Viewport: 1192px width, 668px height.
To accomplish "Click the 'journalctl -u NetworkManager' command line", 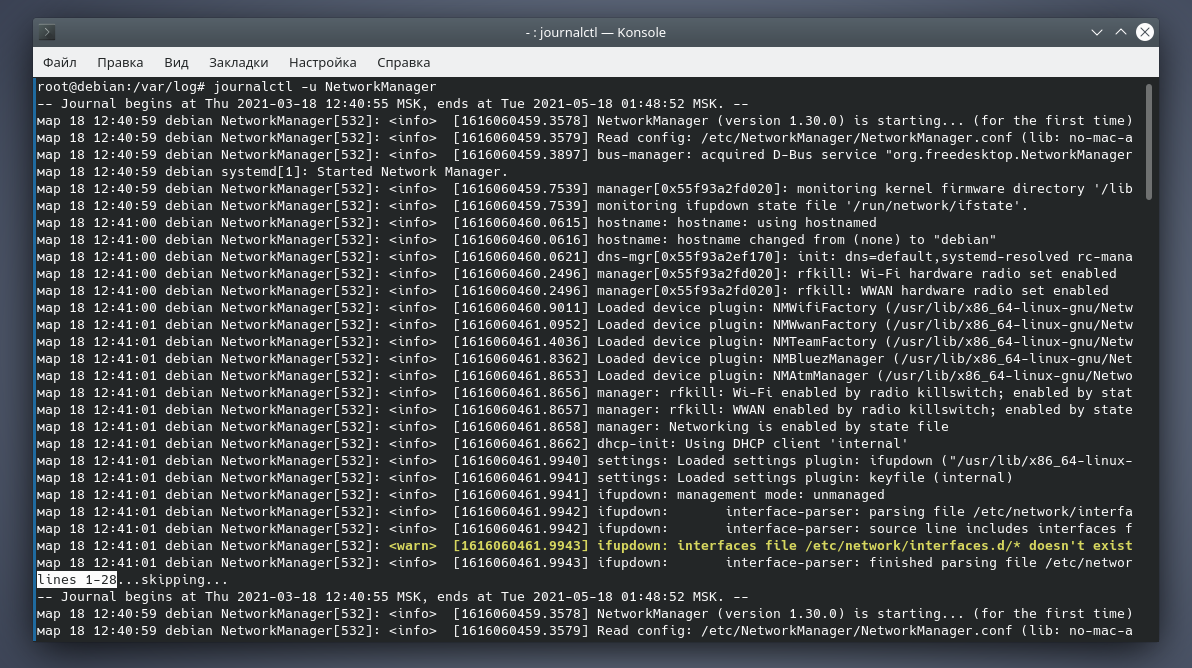I will pyautogui.click(x=325, y=87).
